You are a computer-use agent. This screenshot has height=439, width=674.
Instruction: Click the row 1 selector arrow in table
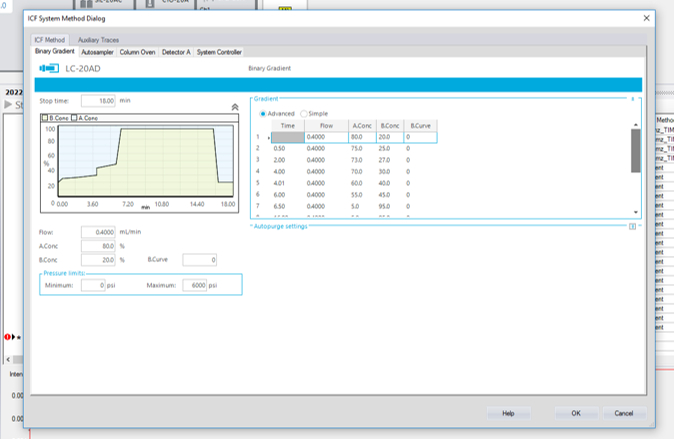(x=269, y=138)
